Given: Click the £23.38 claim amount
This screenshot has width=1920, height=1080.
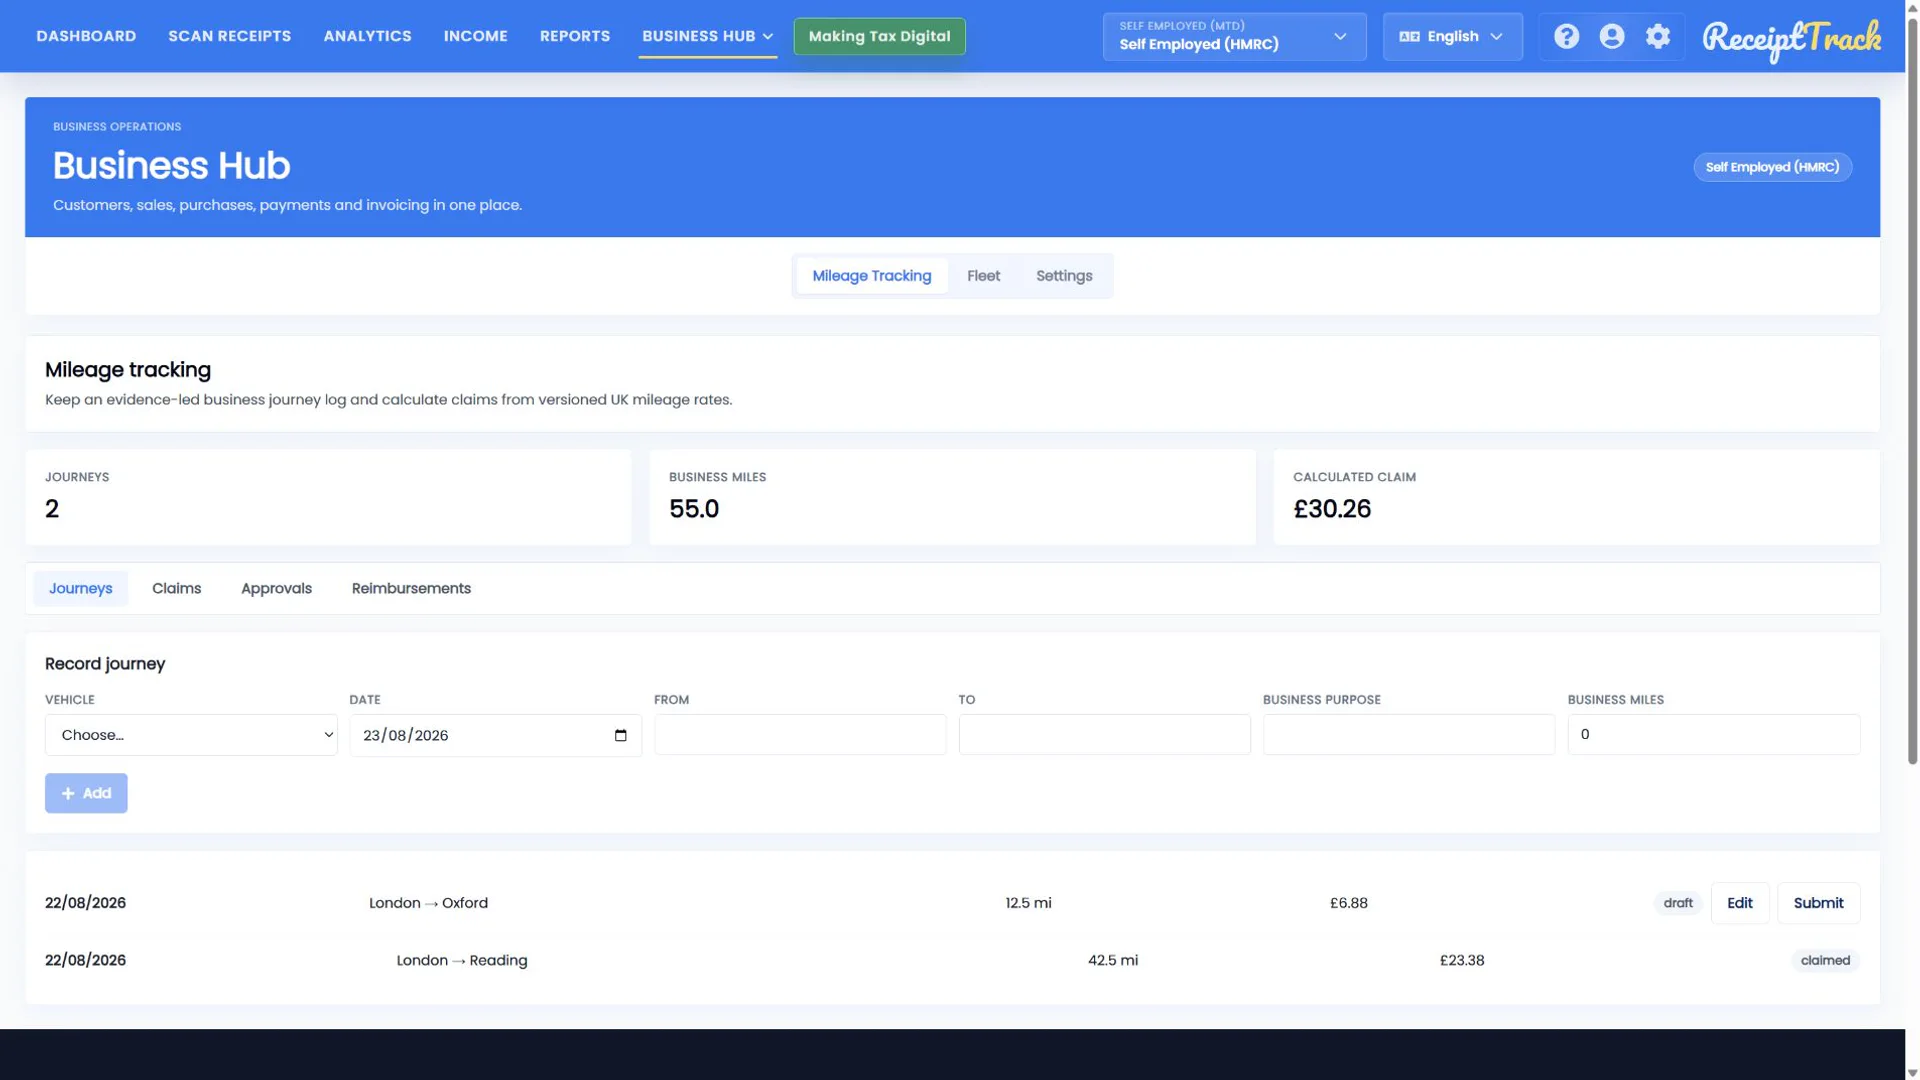Looking at the screenshot, I should (x=1461, y=961).
